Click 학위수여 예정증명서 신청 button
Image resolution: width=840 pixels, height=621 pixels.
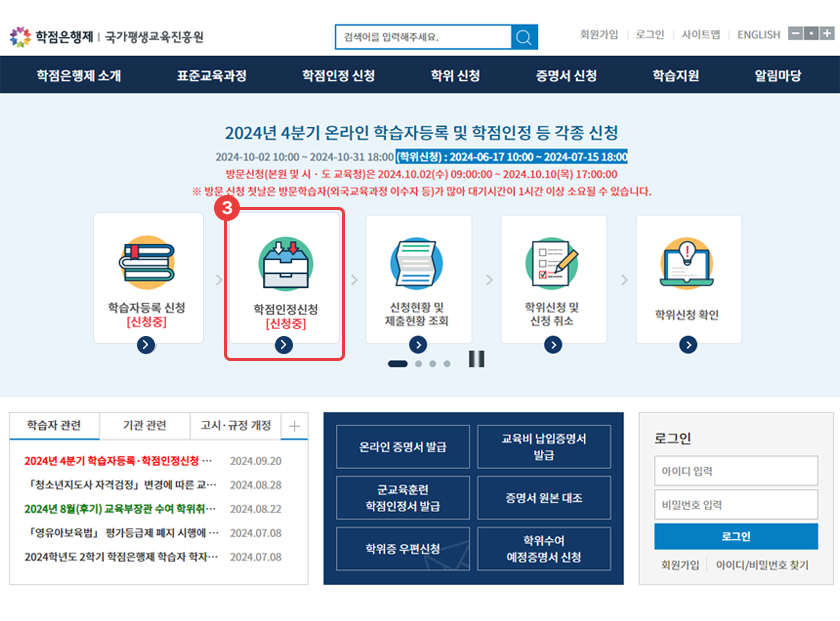544,549
